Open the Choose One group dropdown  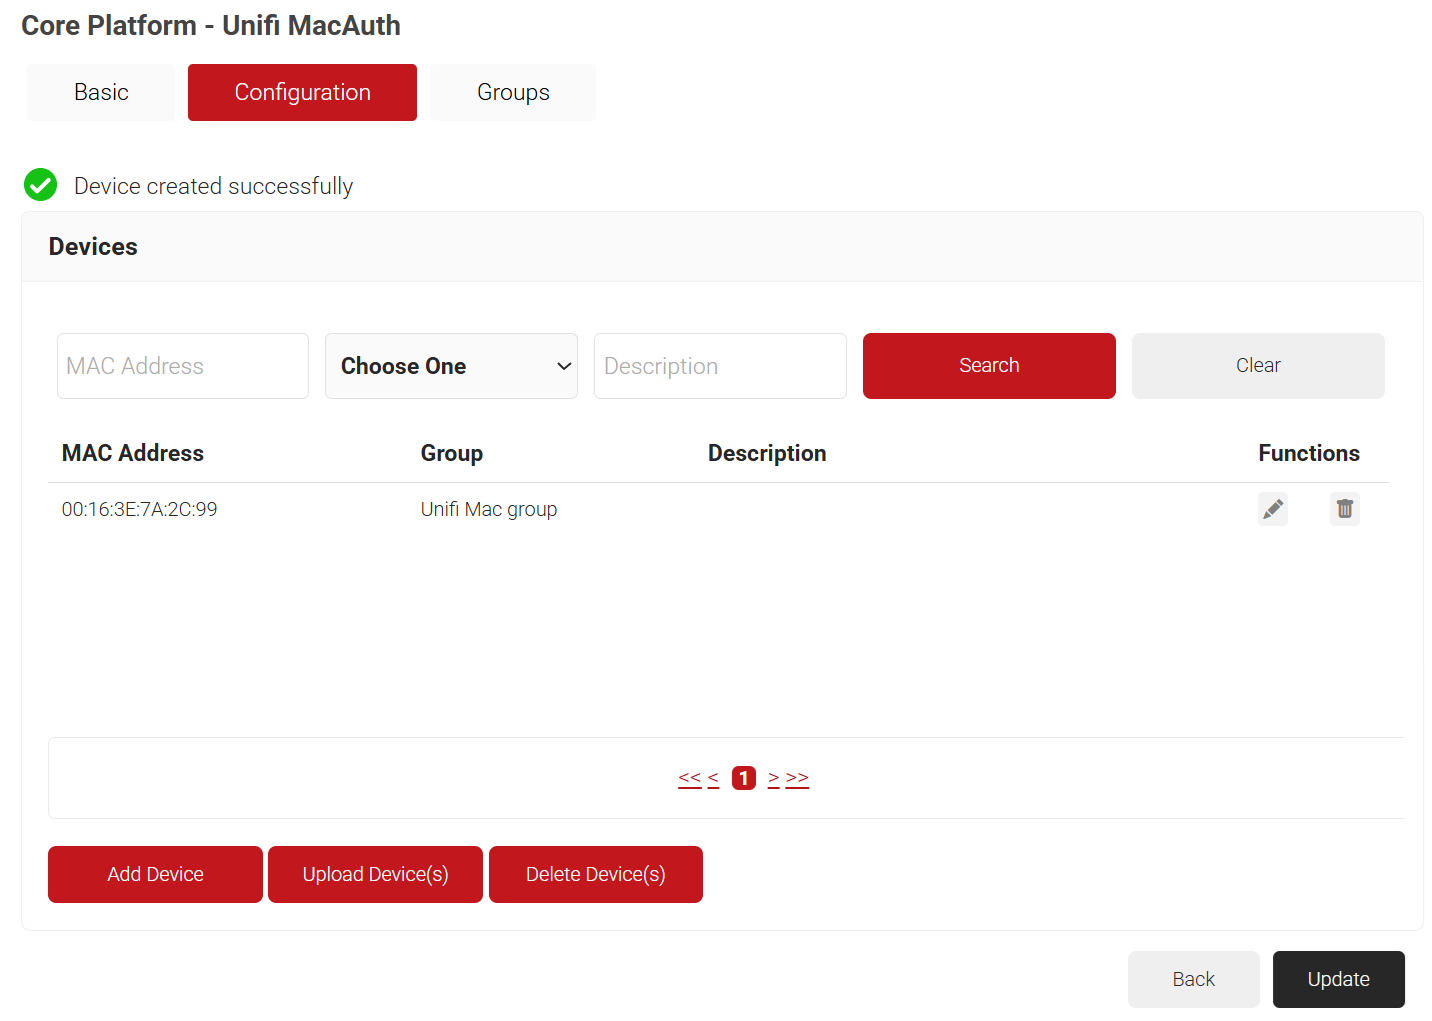(x=451, y=366)
